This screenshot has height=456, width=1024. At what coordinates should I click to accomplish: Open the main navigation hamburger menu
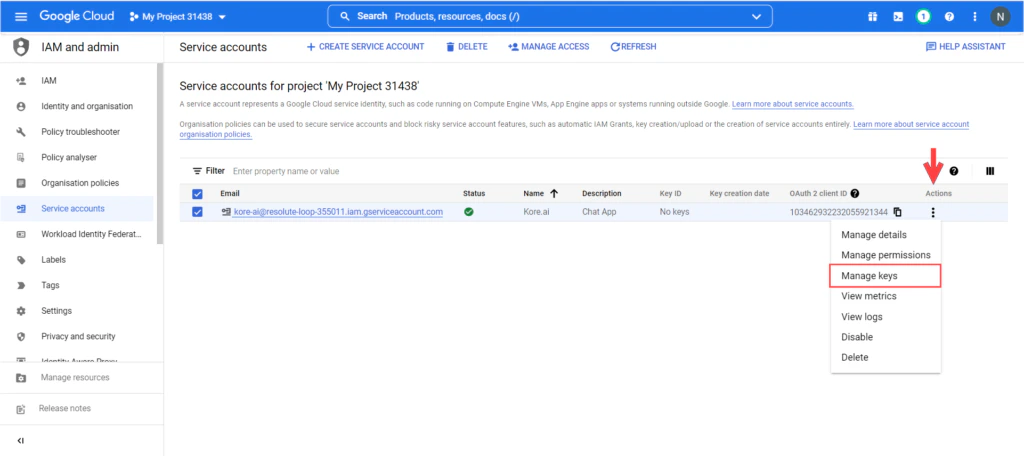(x=21, y=16)
